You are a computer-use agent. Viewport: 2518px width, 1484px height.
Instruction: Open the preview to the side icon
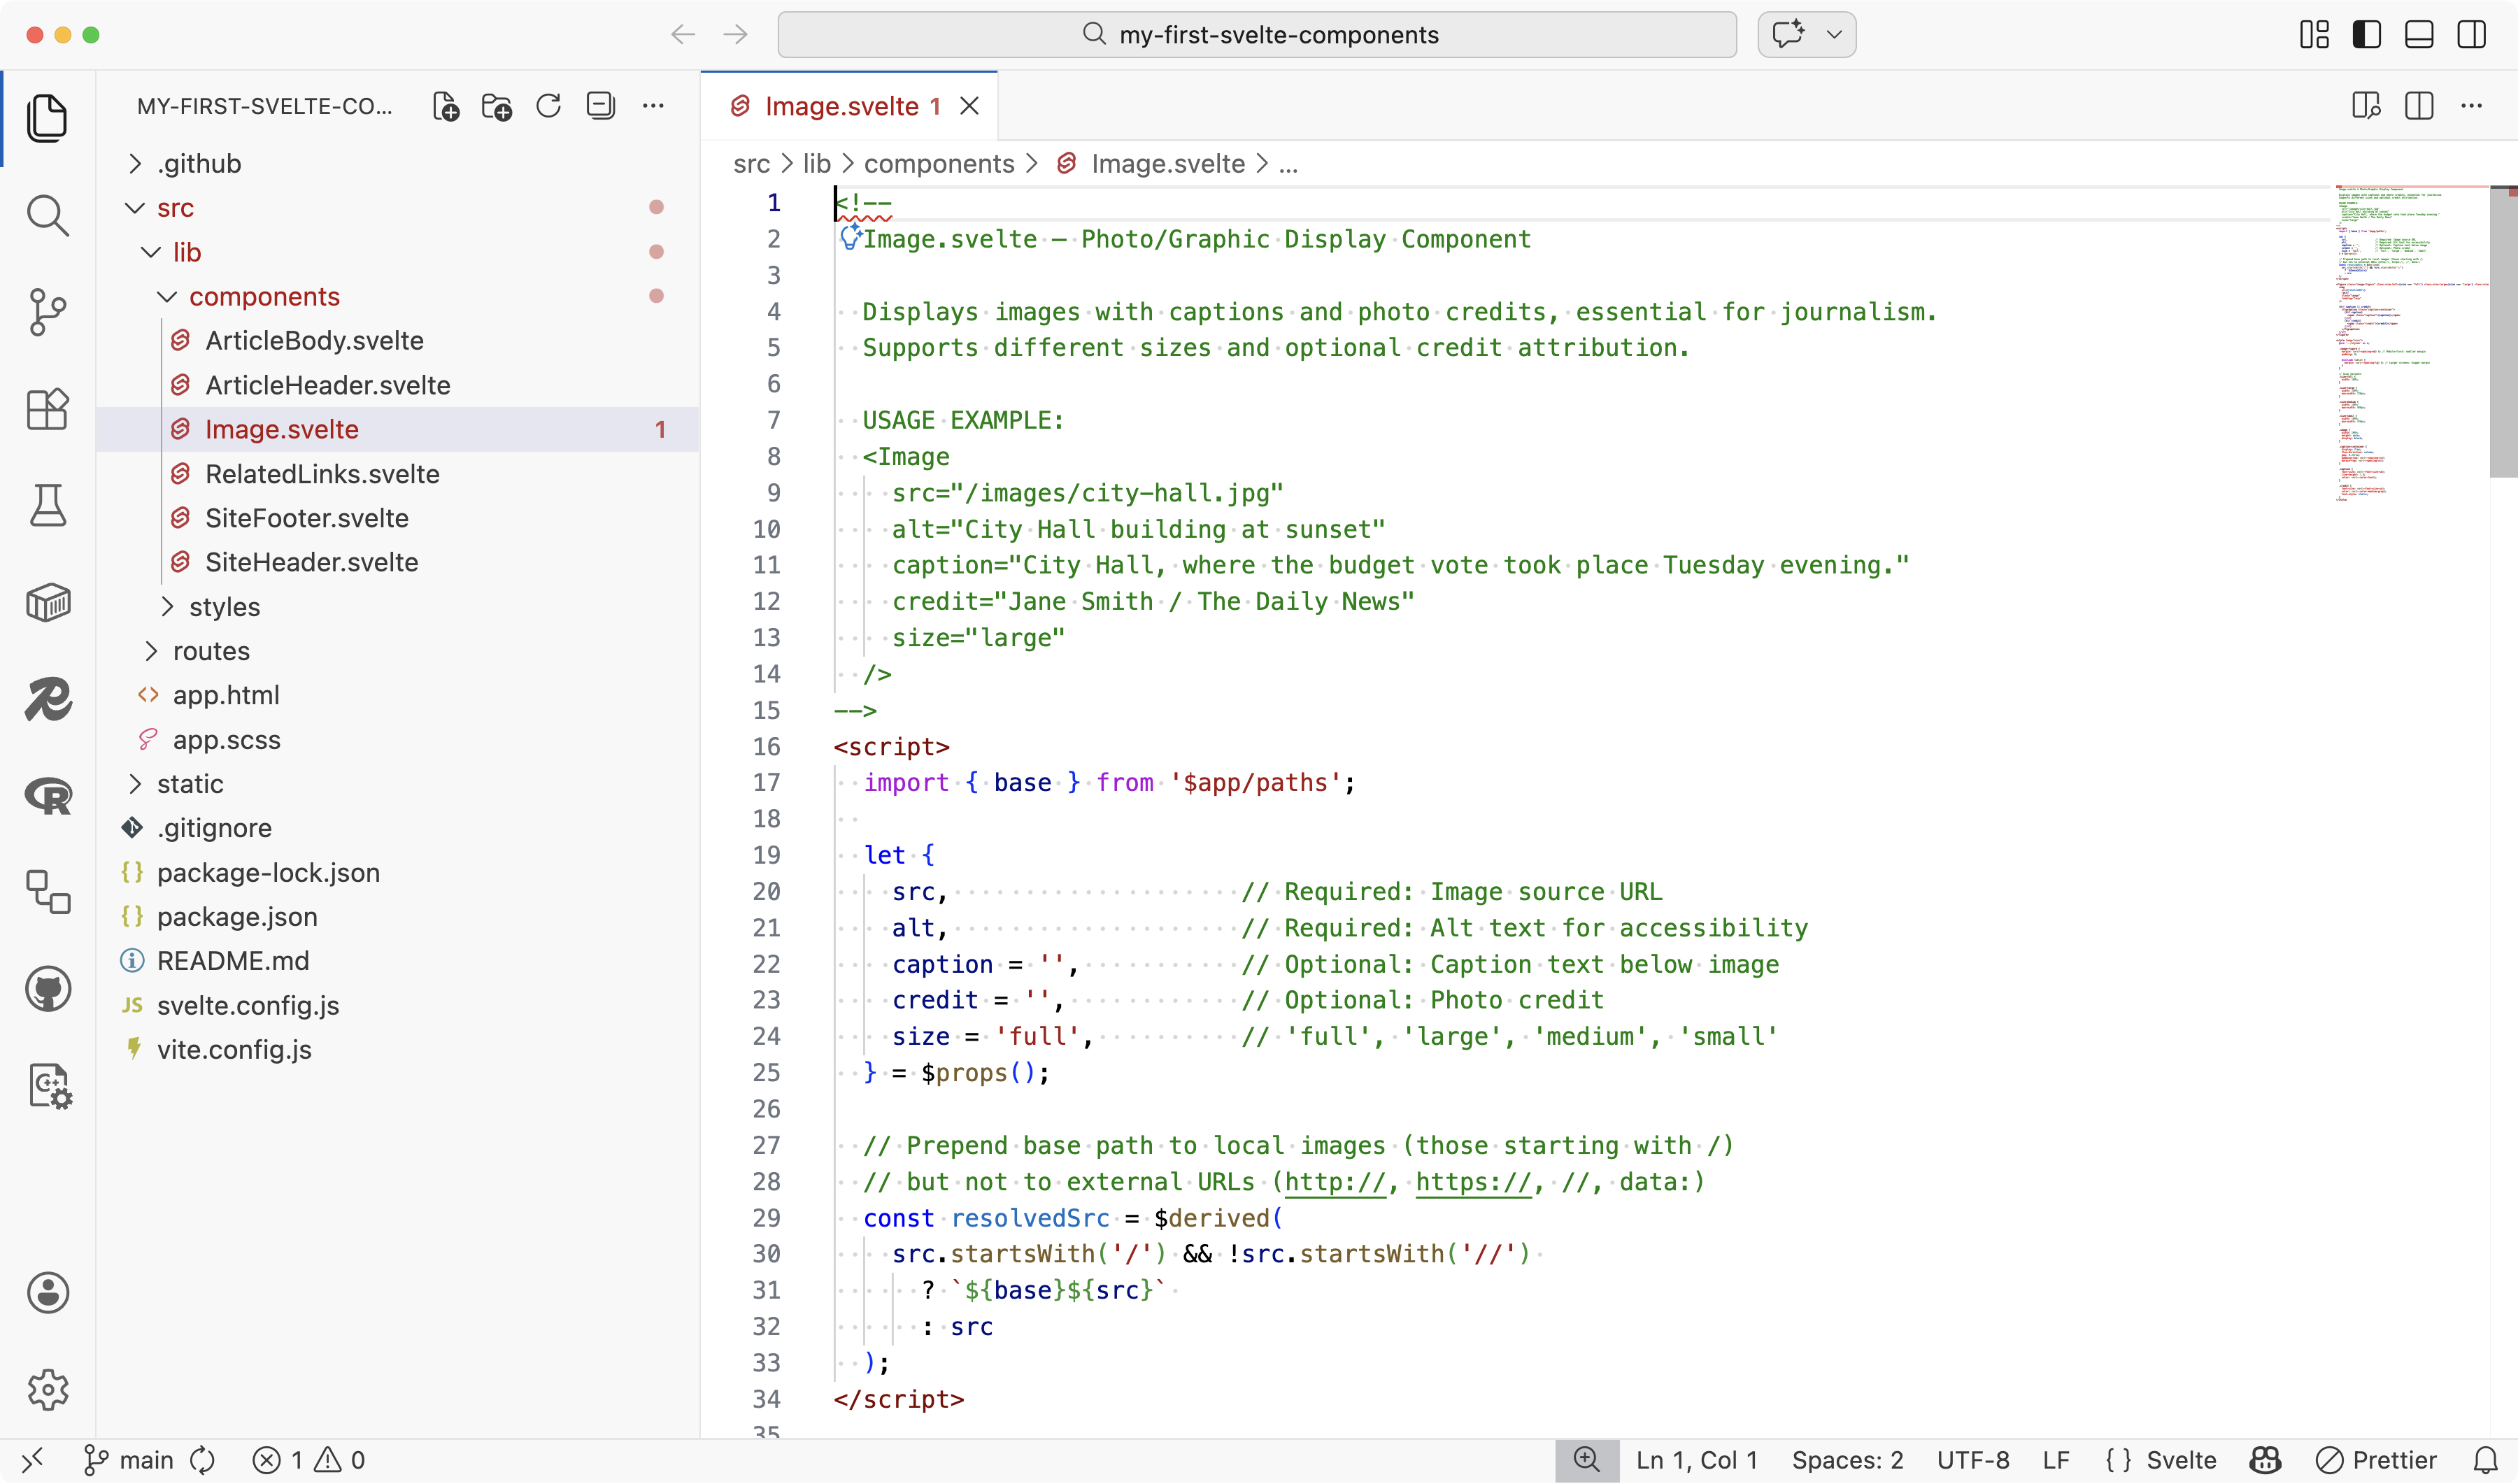[x=2366, y=106]
